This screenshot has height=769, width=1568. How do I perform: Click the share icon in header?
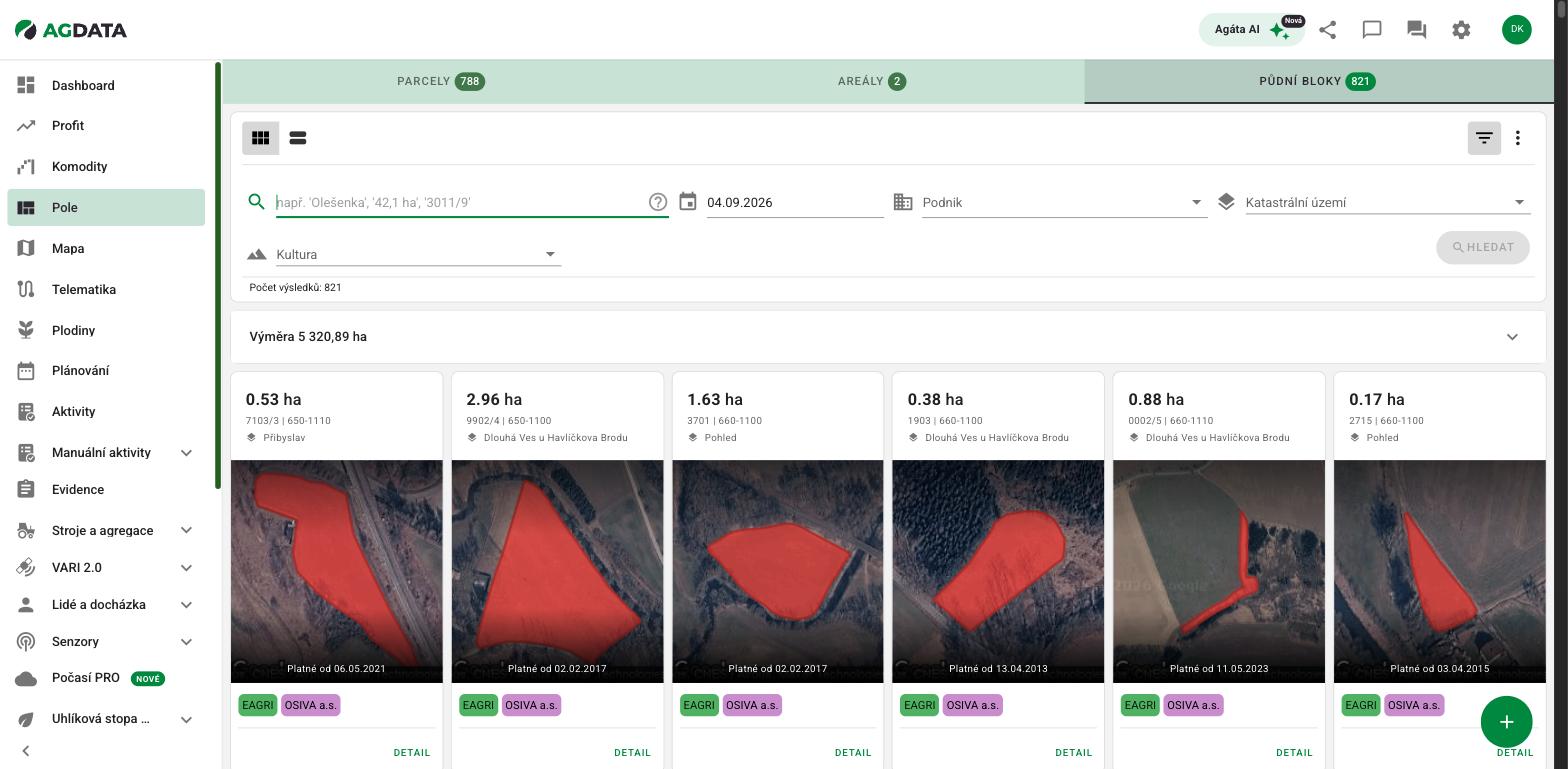pos(1328,30)
